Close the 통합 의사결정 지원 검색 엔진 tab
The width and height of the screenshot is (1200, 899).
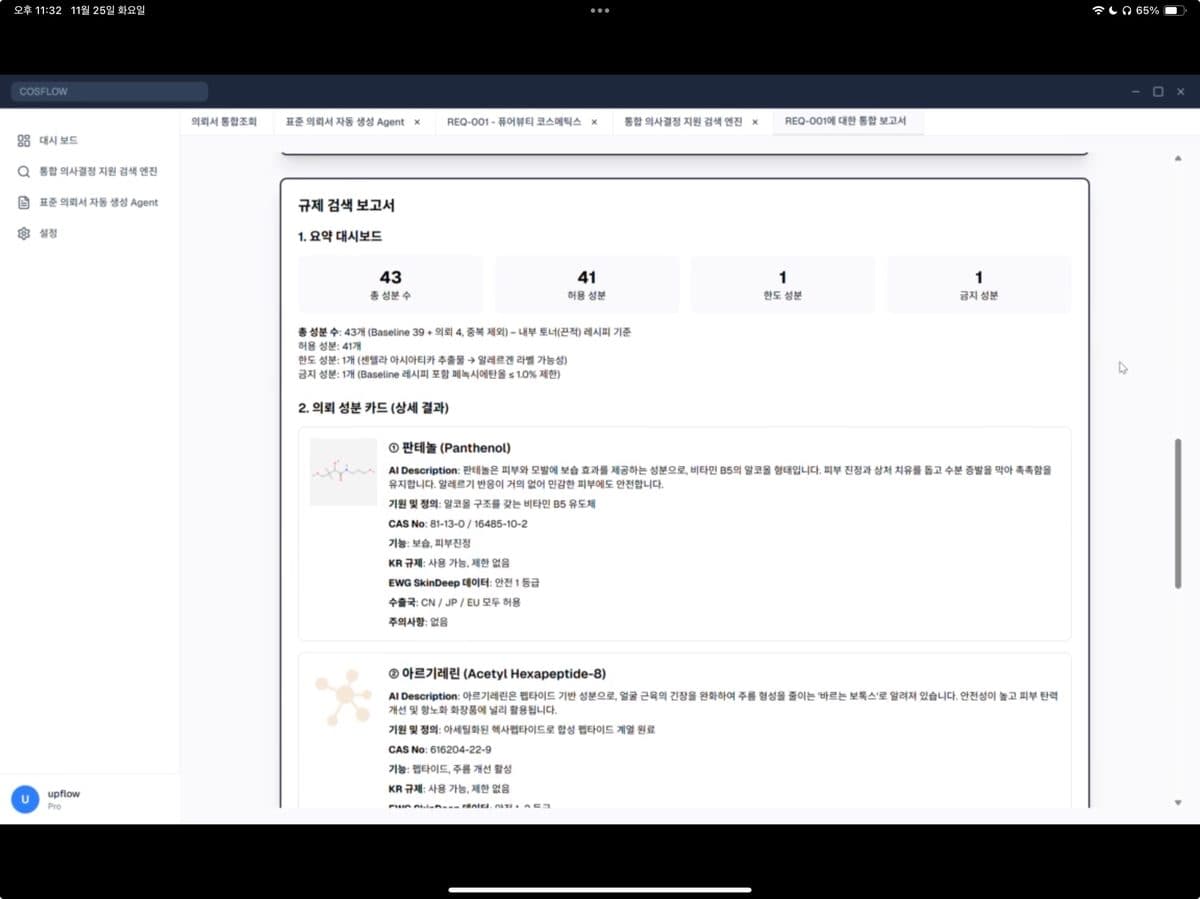pyautogui.click(x=755, y=122)
